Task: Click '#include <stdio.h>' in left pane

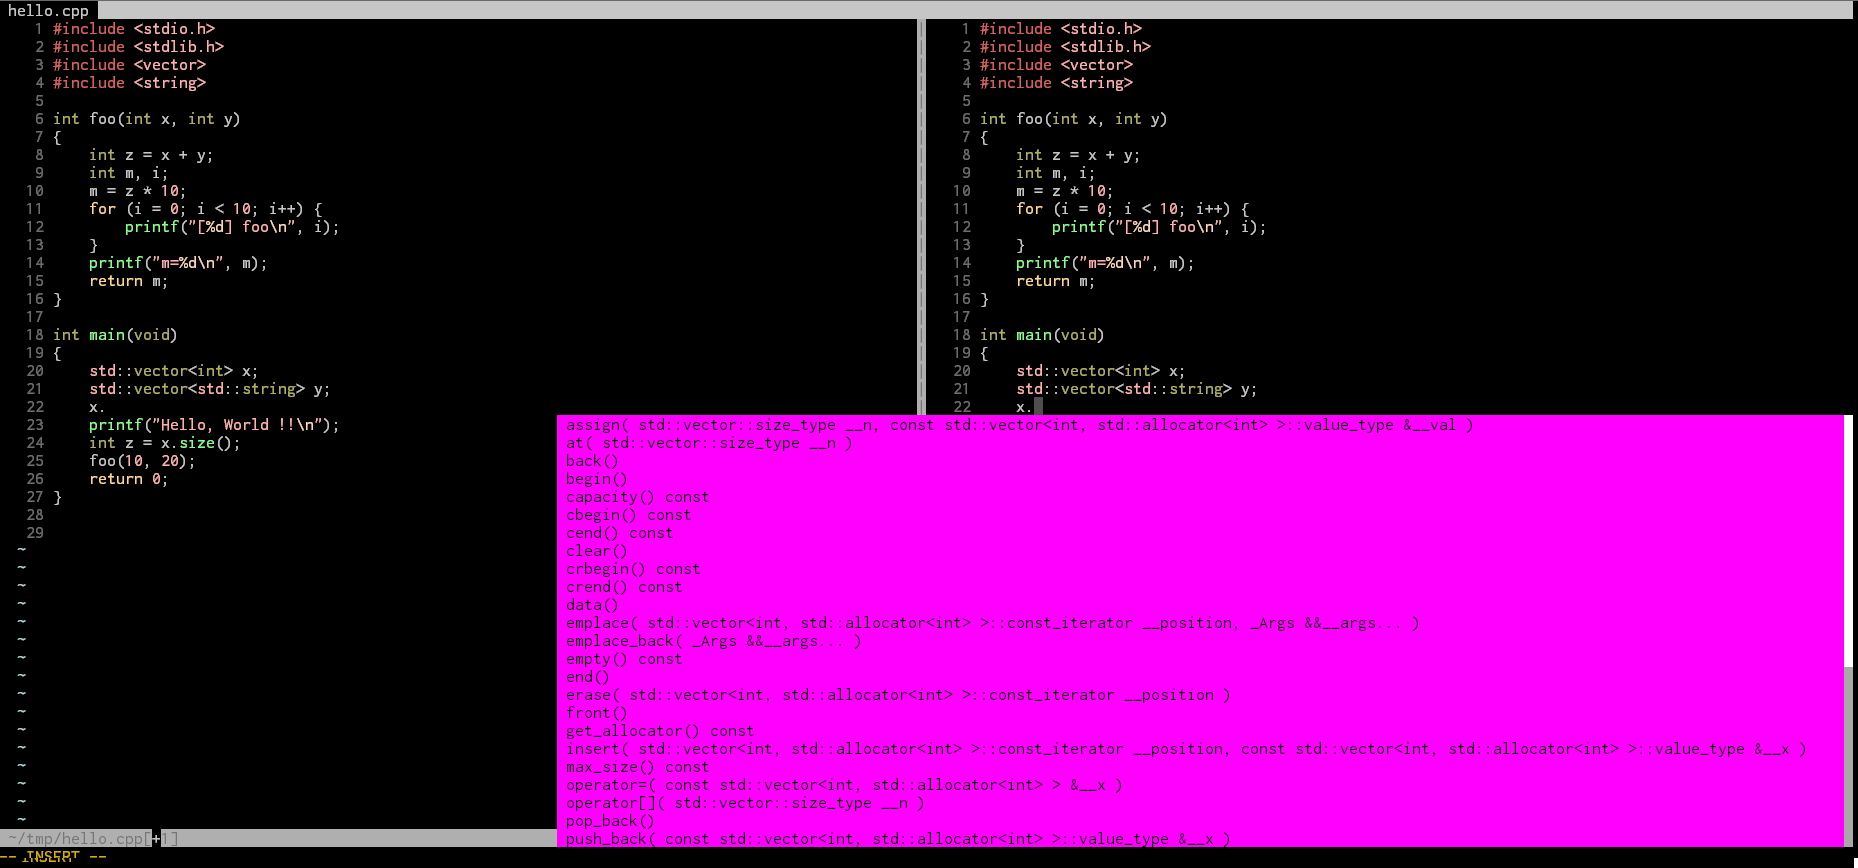Action: tap(134, 29)
